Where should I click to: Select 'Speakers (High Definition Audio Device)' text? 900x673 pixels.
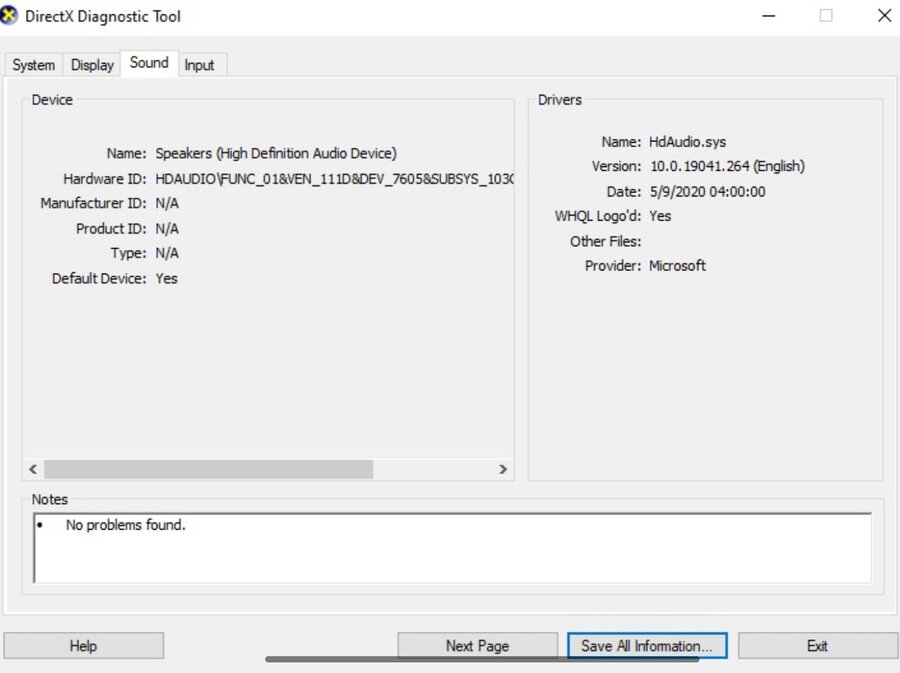[276, 153]
